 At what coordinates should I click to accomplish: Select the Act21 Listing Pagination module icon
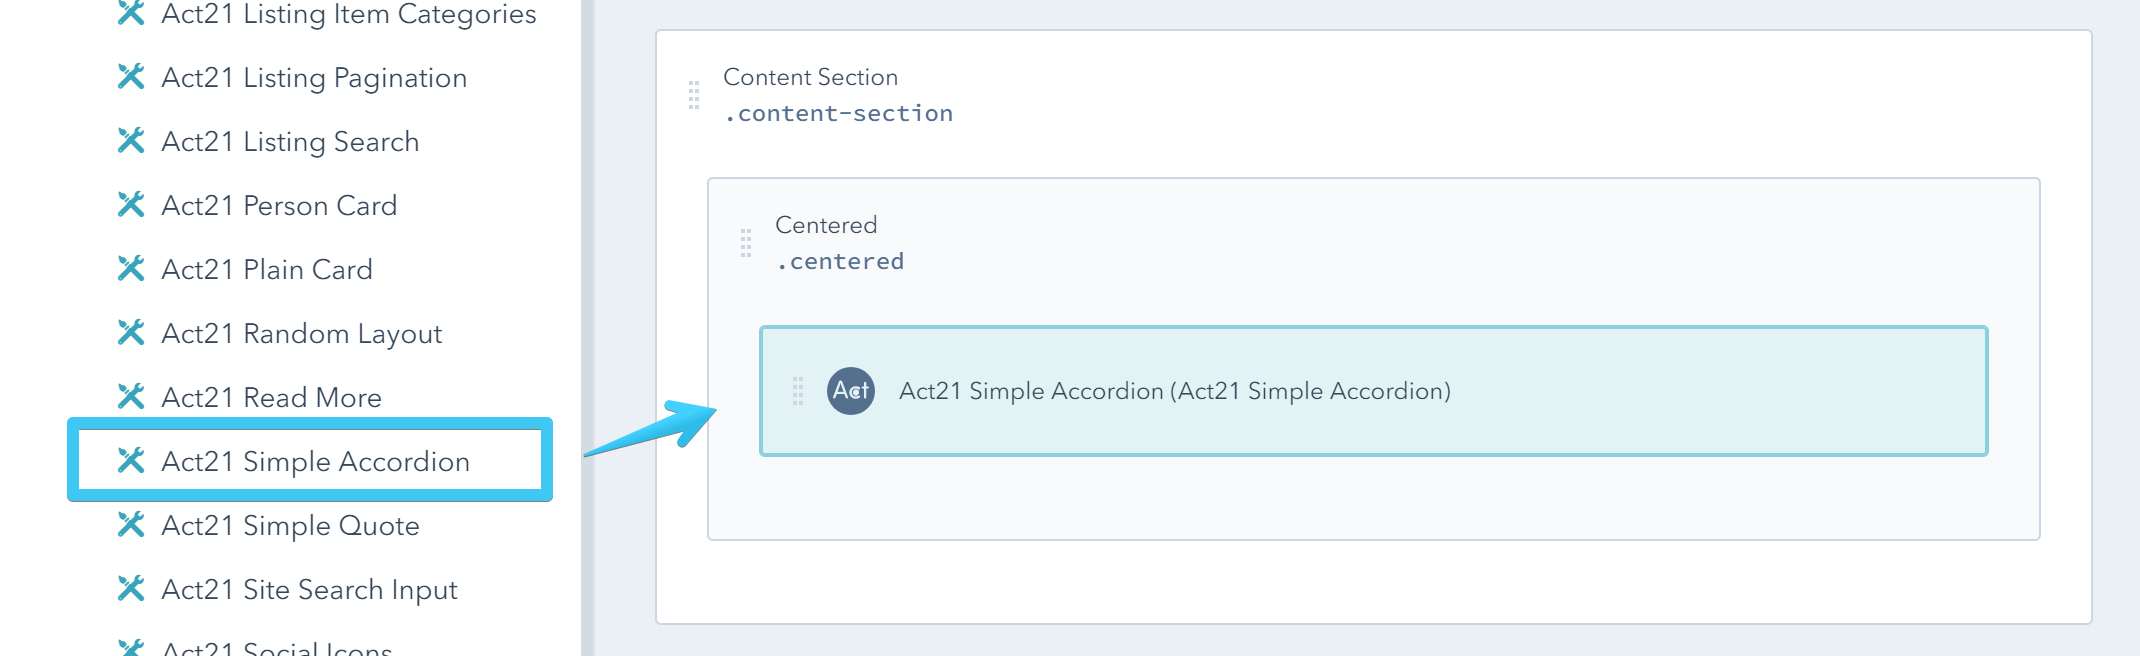[131, 77]
